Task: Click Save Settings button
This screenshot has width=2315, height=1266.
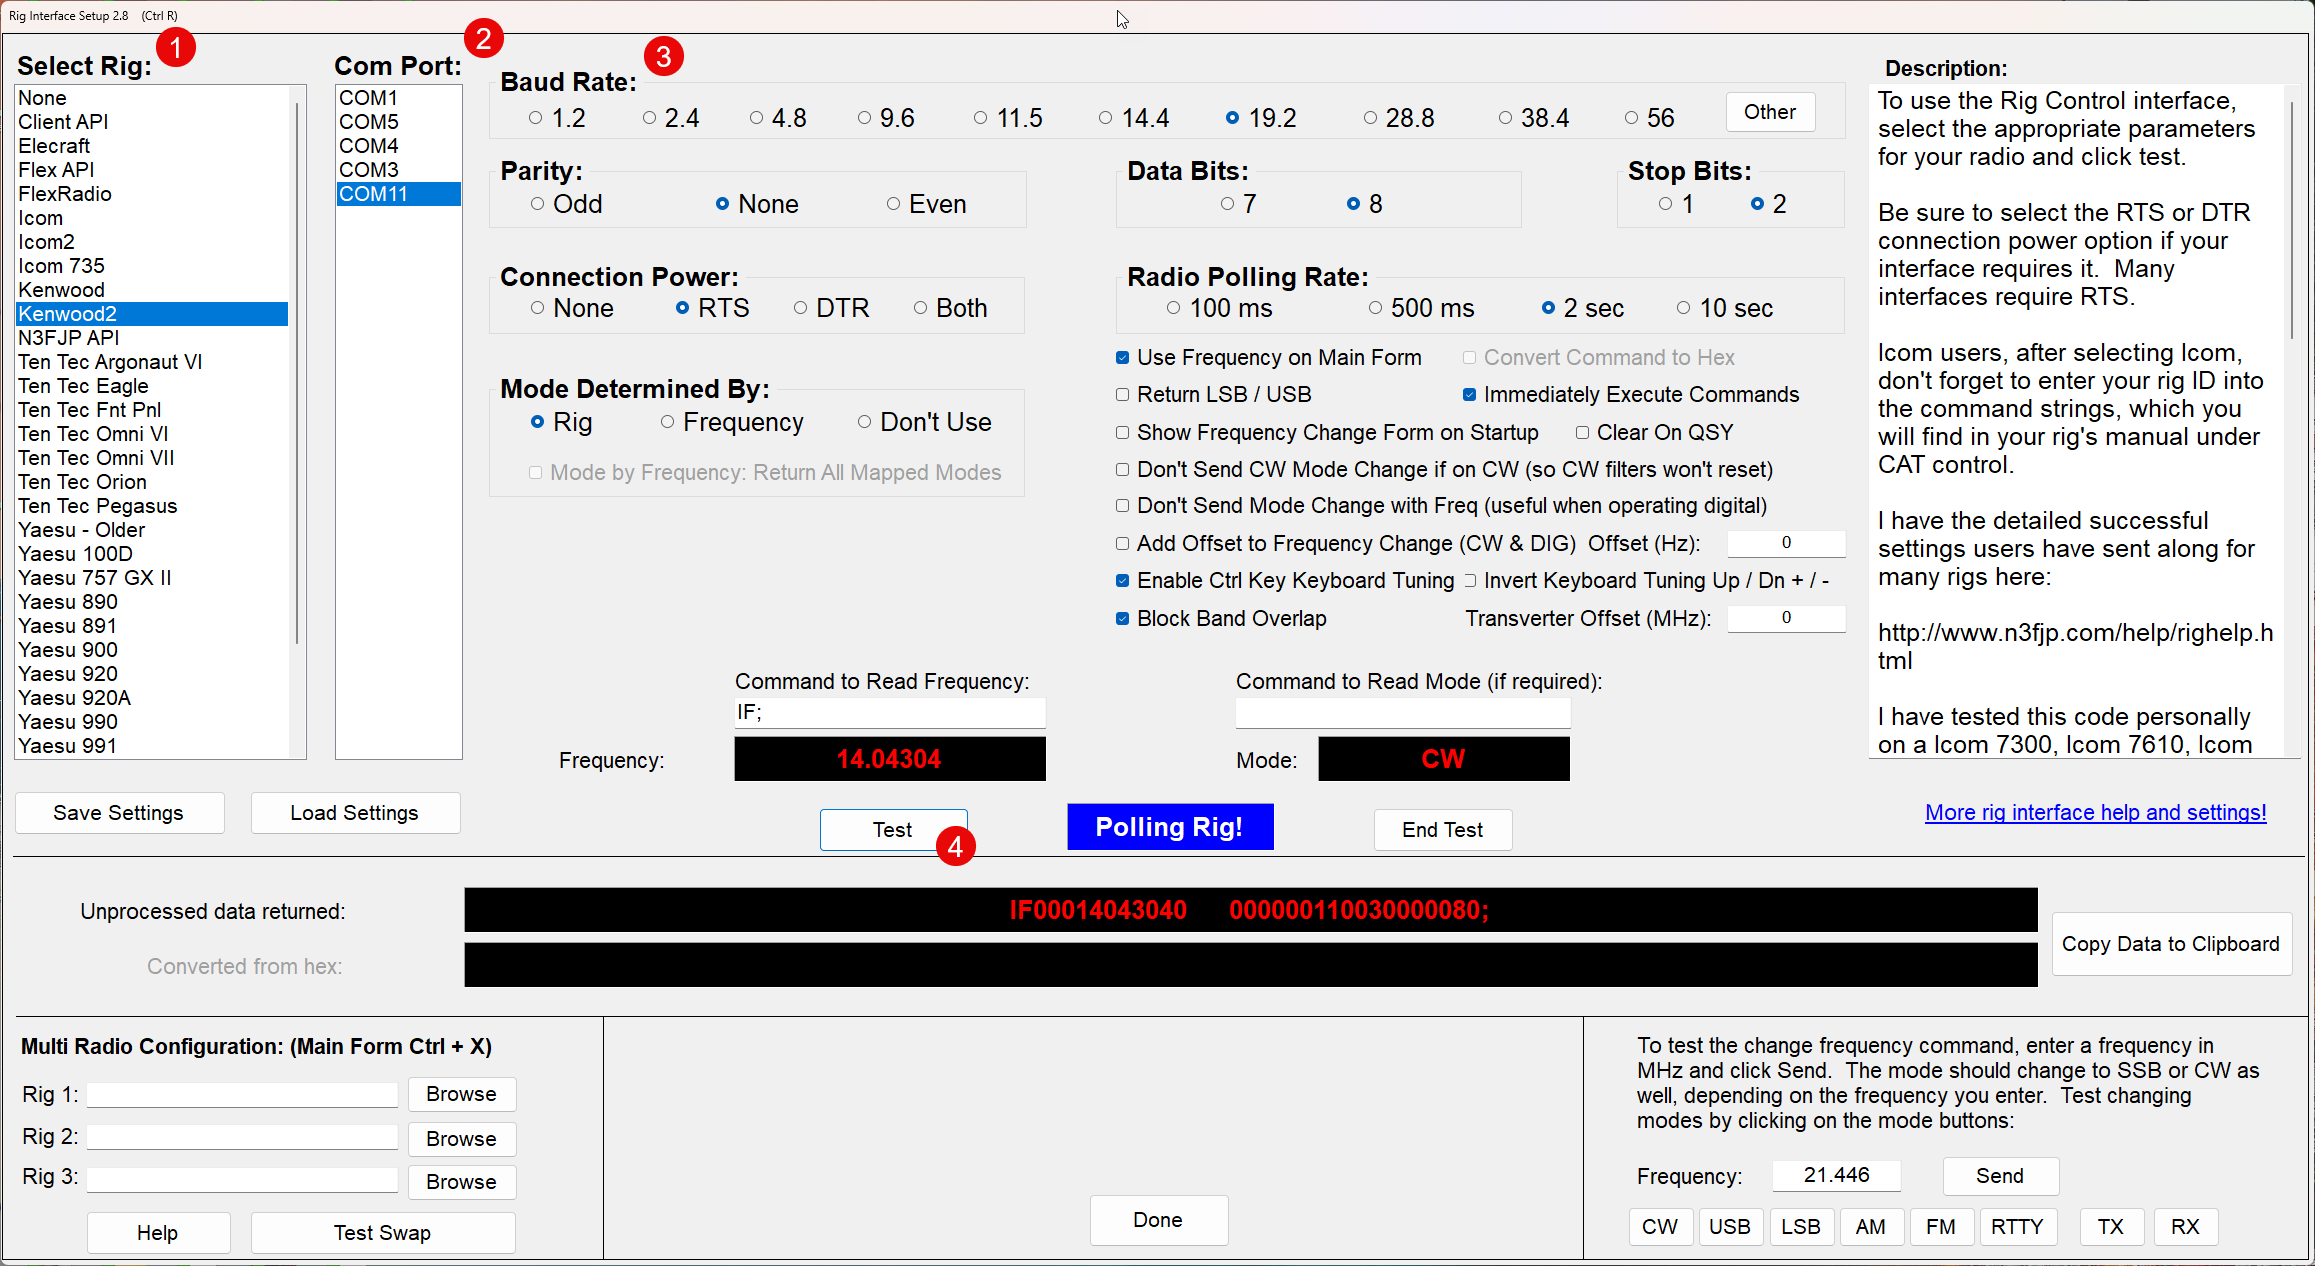Action: 118,812
